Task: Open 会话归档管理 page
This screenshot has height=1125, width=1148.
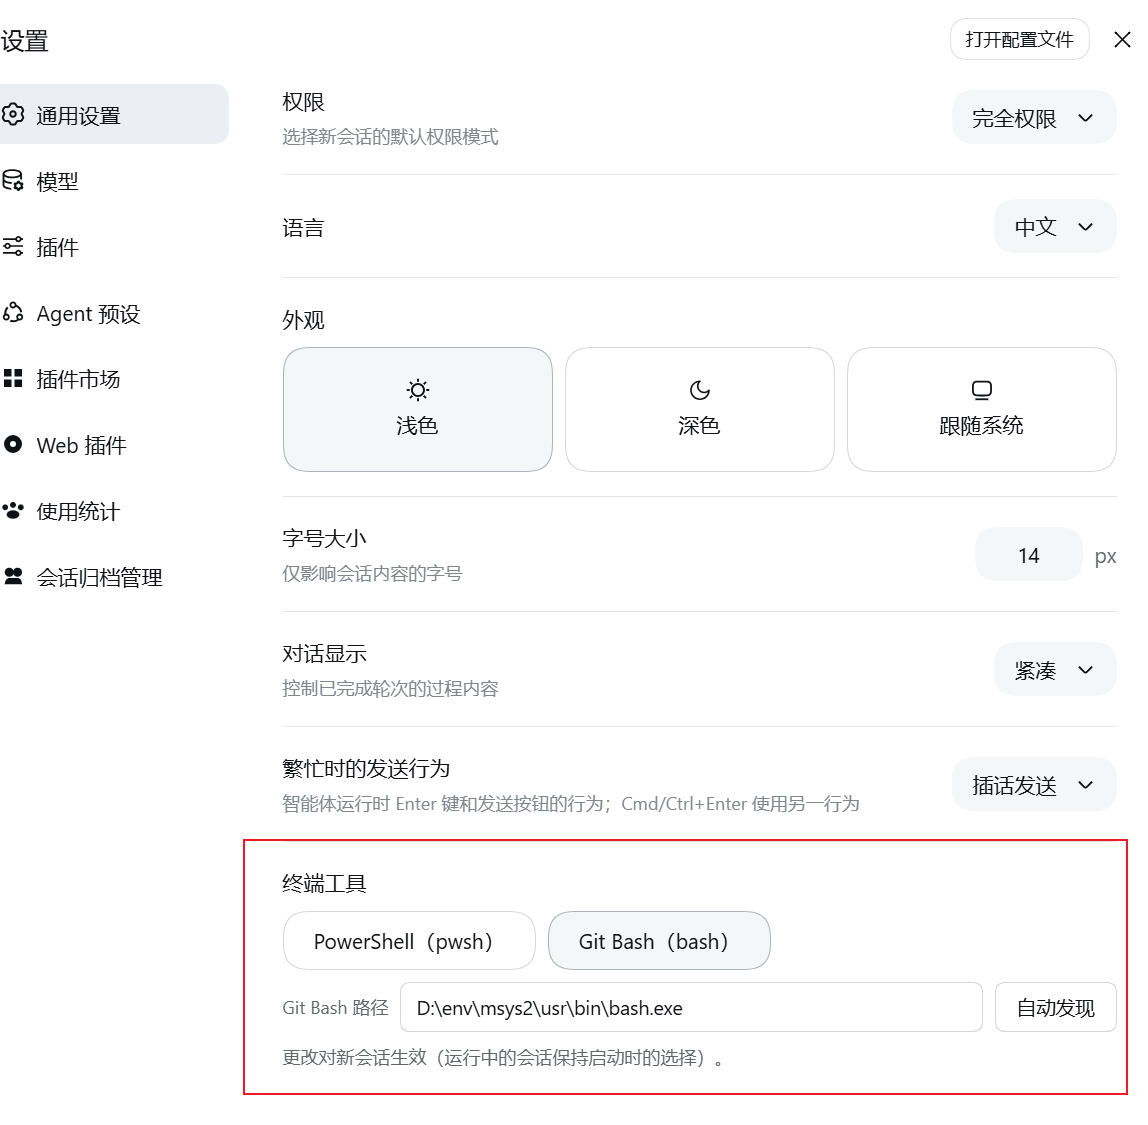Action: 114,577
